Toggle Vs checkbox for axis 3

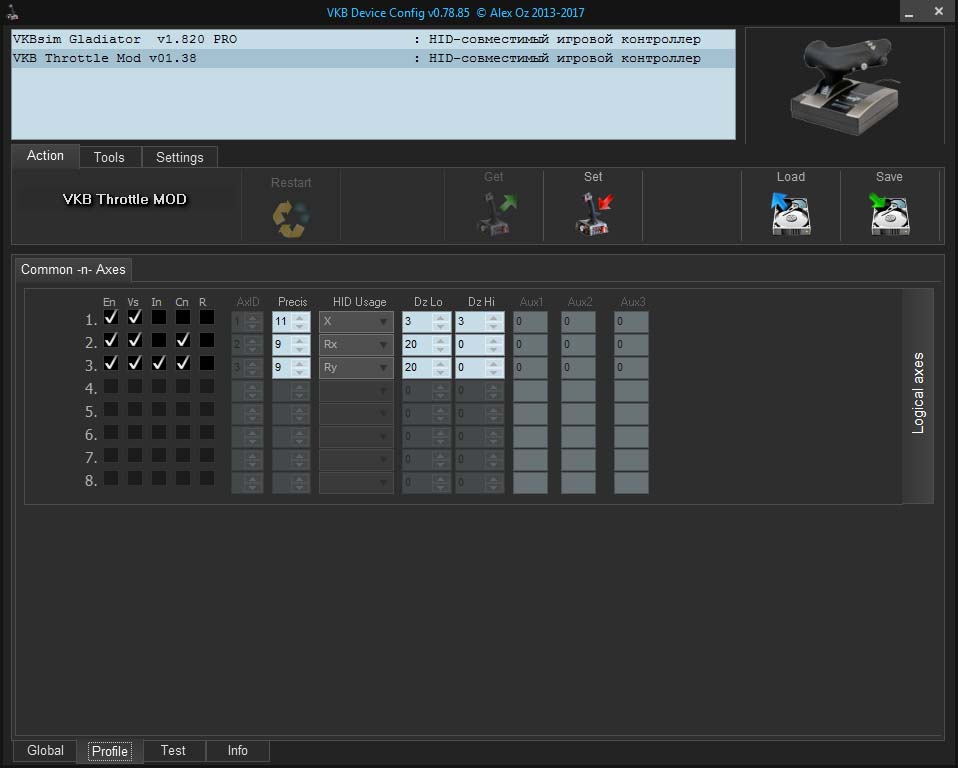pyautogui.click(x=135, y=363)
